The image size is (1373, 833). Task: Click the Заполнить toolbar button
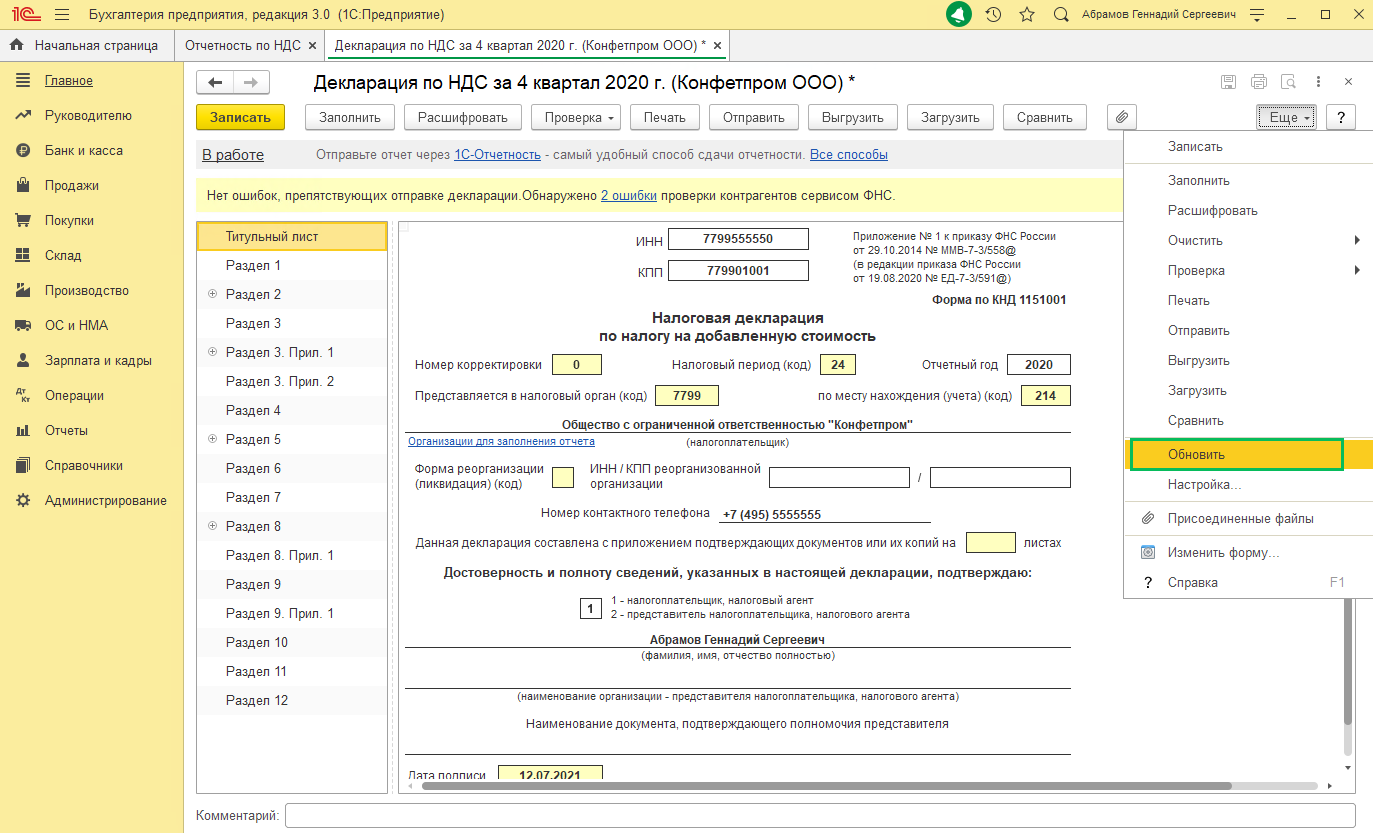350,117
